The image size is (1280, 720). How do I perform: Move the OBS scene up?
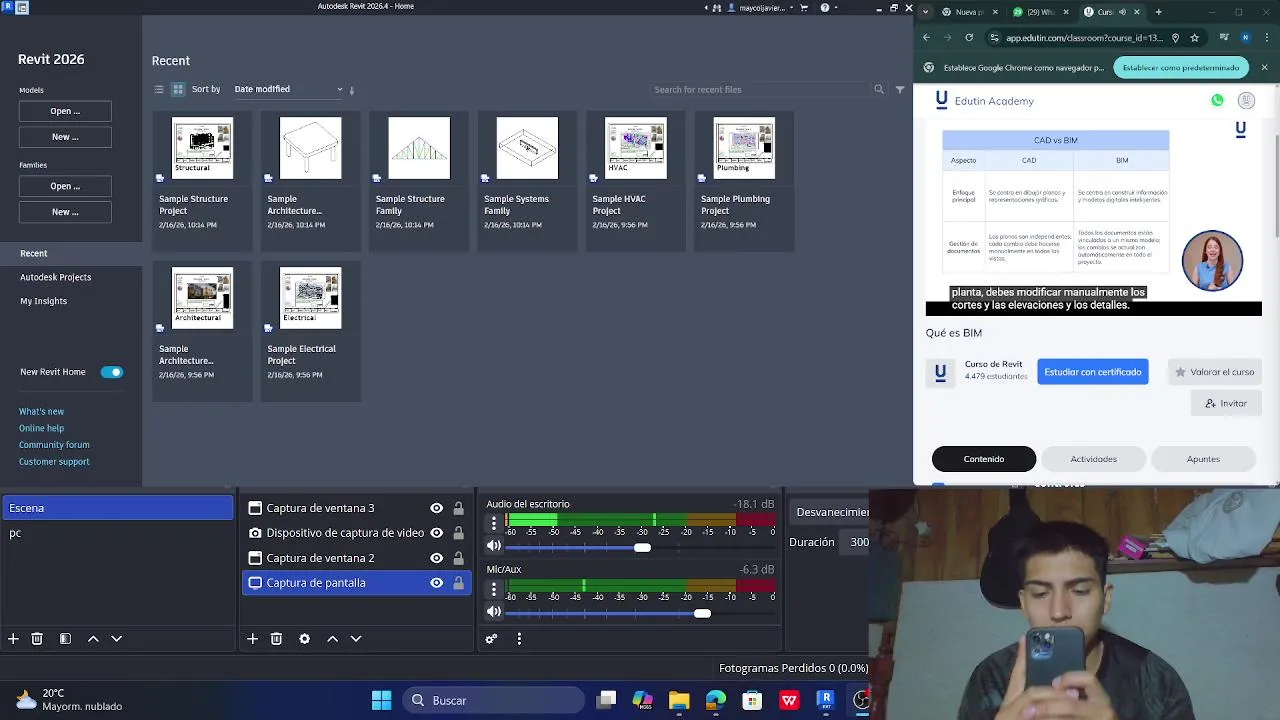93,638
